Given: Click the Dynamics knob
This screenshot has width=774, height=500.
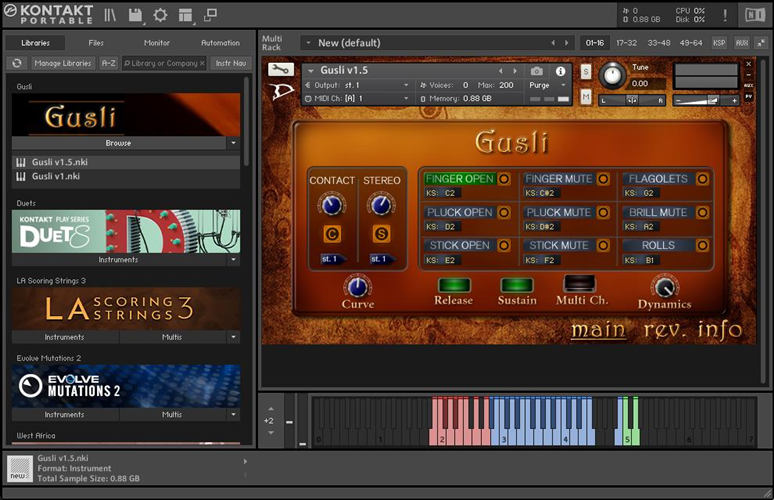Looking at the screenshot, I should pos(663,285).
